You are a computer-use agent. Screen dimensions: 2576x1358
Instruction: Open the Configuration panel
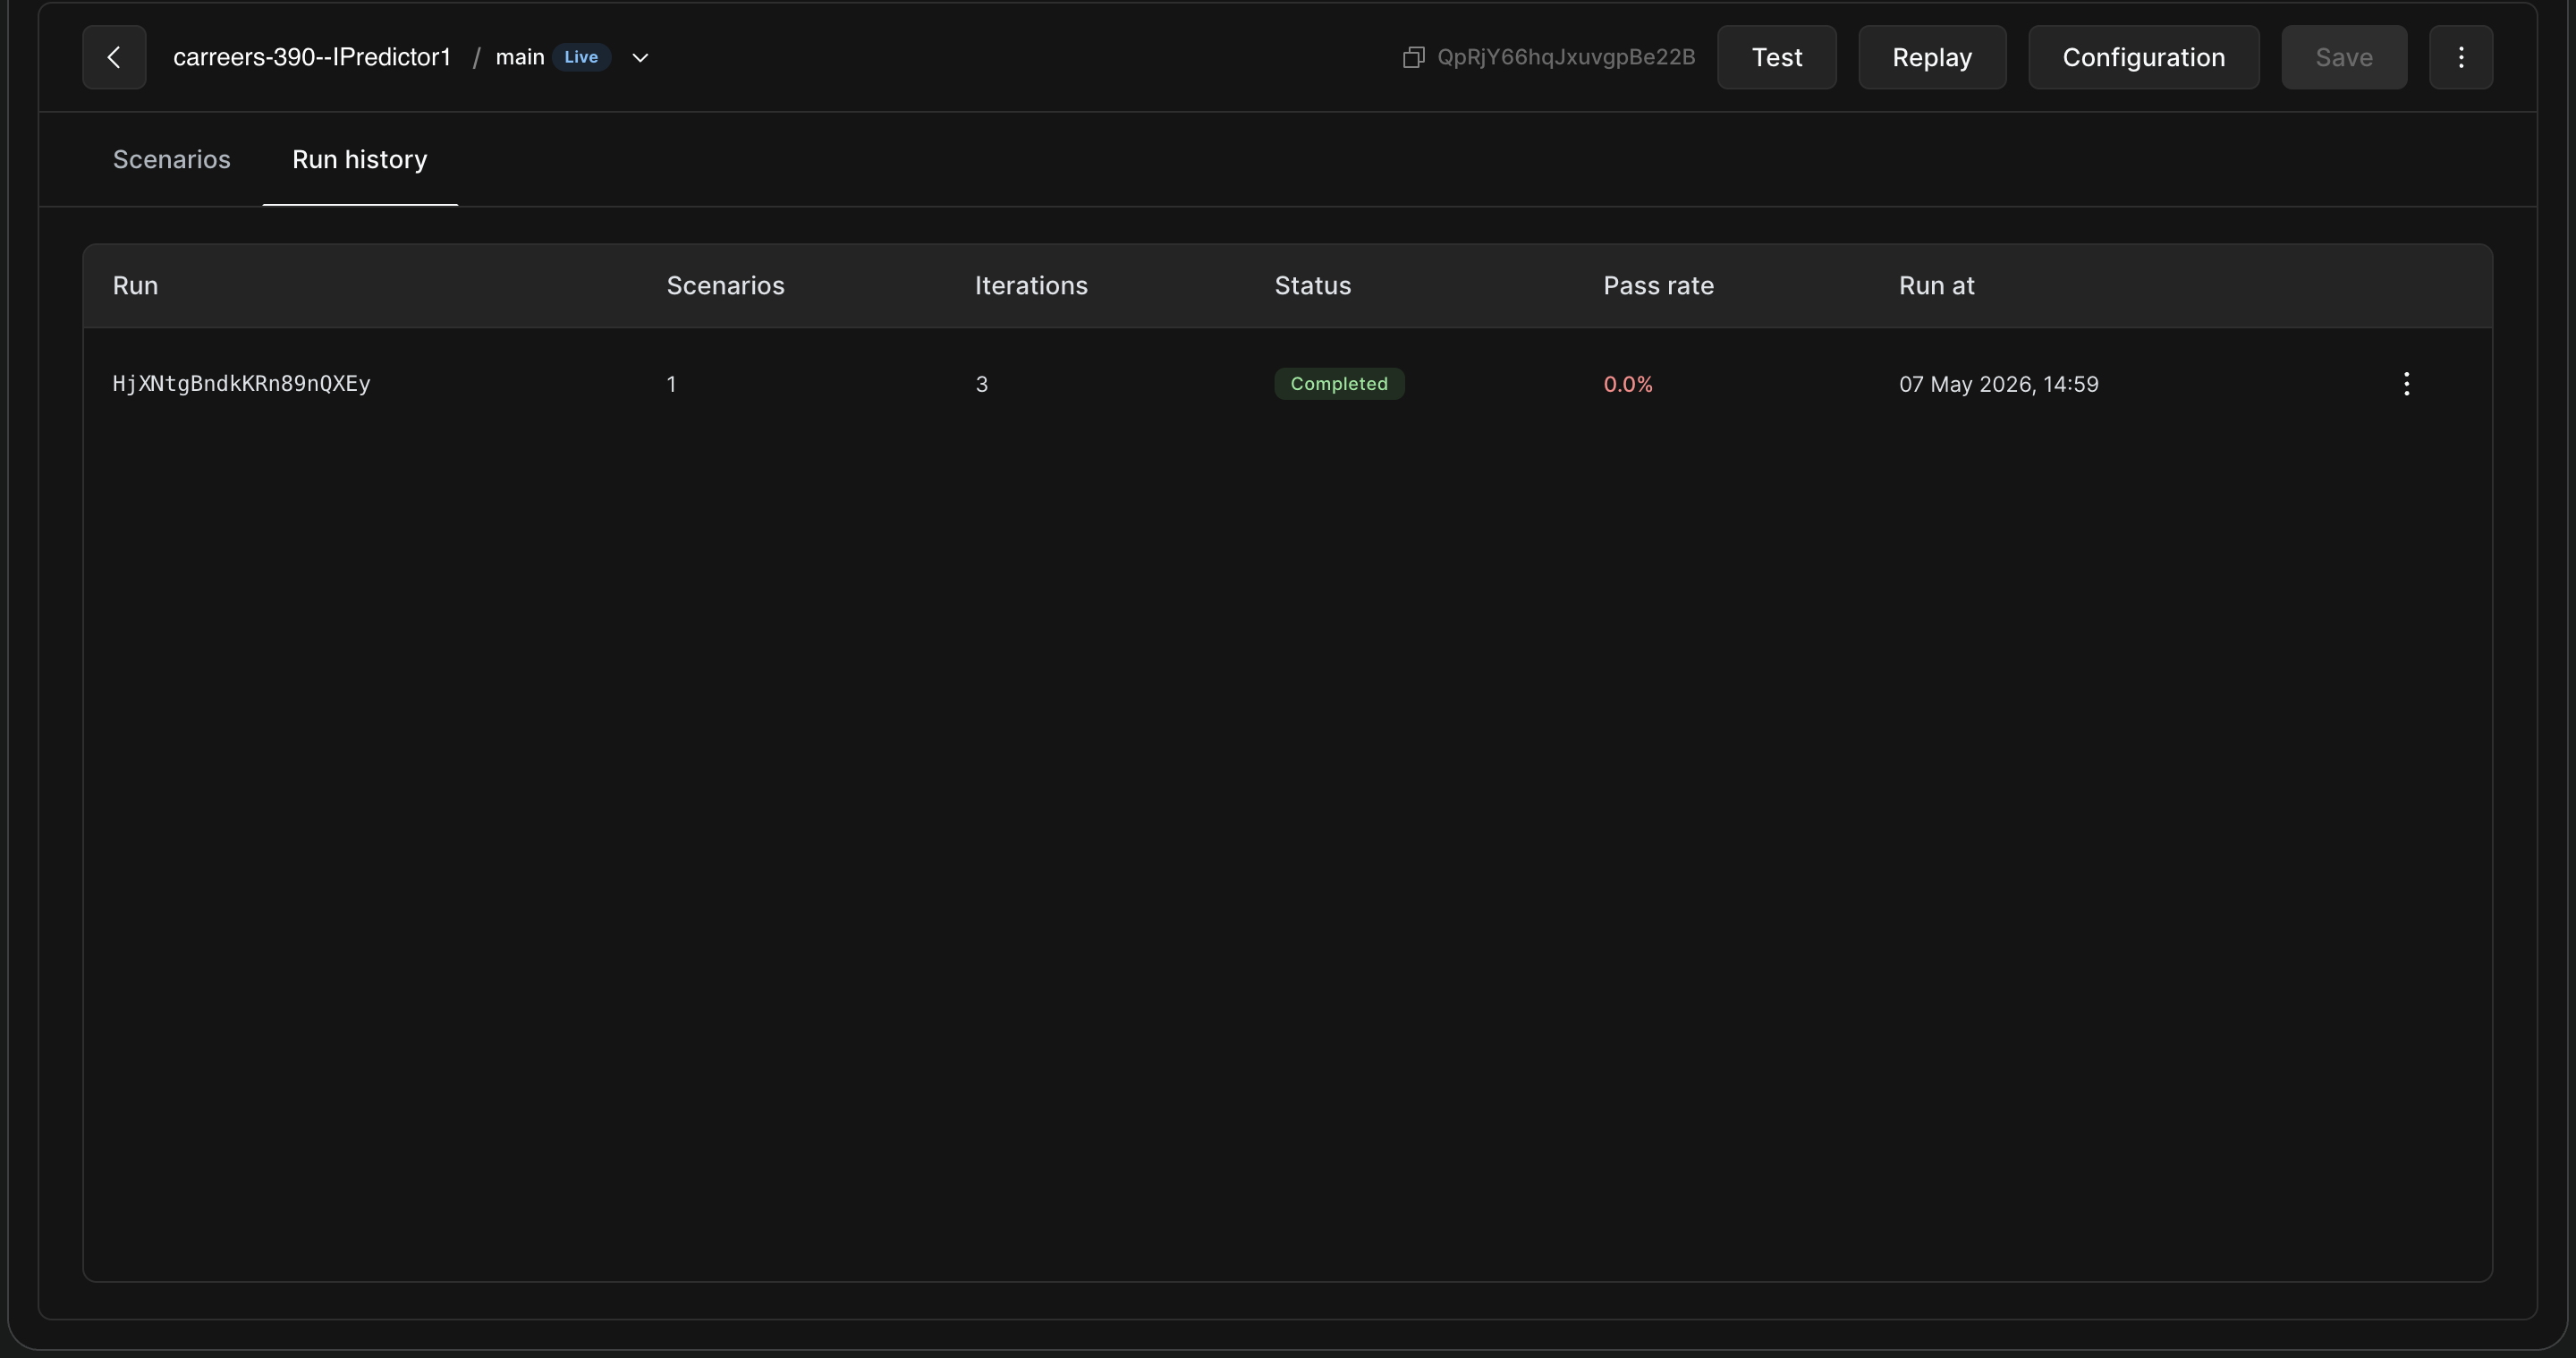(x=2144, y=57)
